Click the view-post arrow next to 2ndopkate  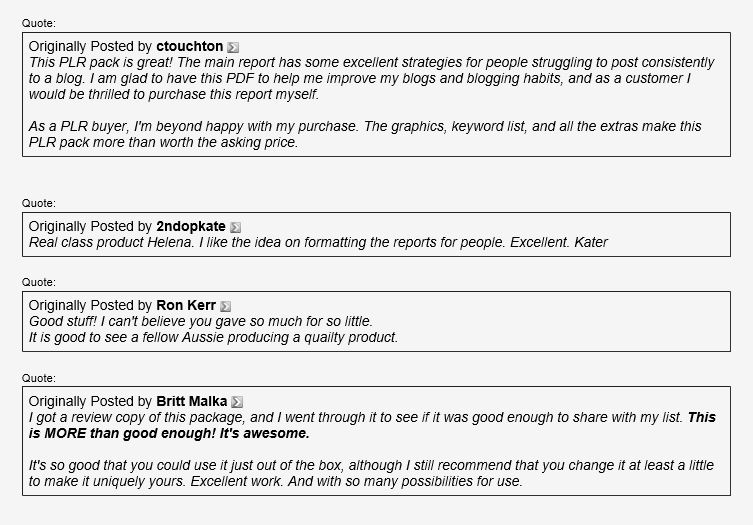[235, 227]
